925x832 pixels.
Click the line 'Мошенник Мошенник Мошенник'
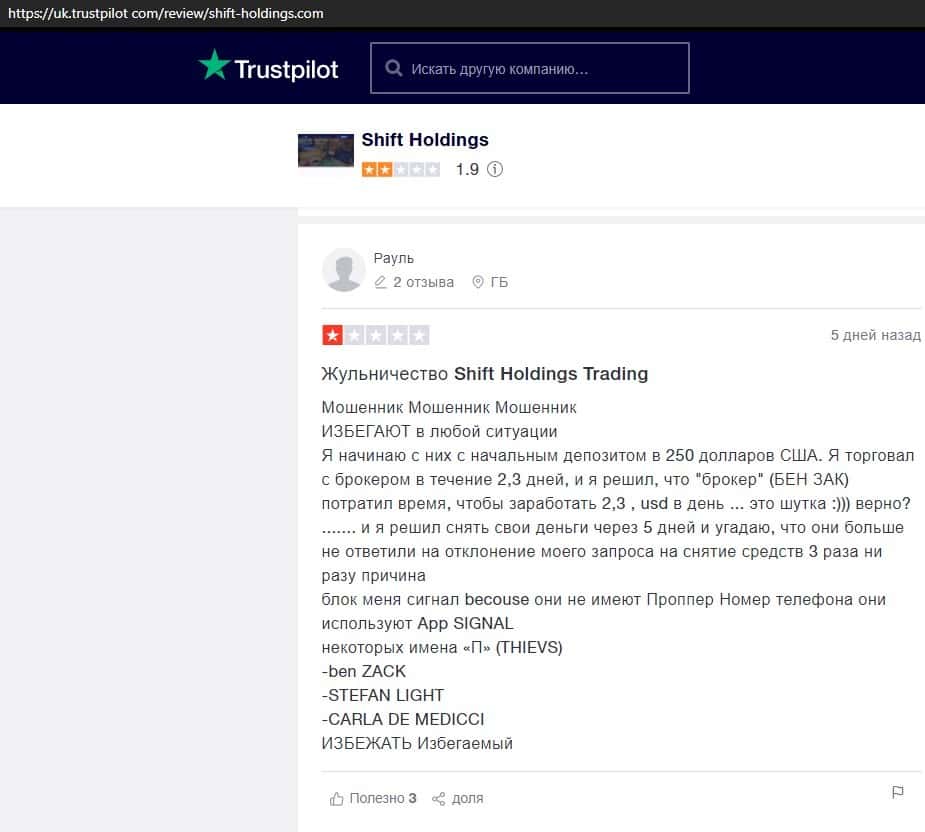coord(449,408)
